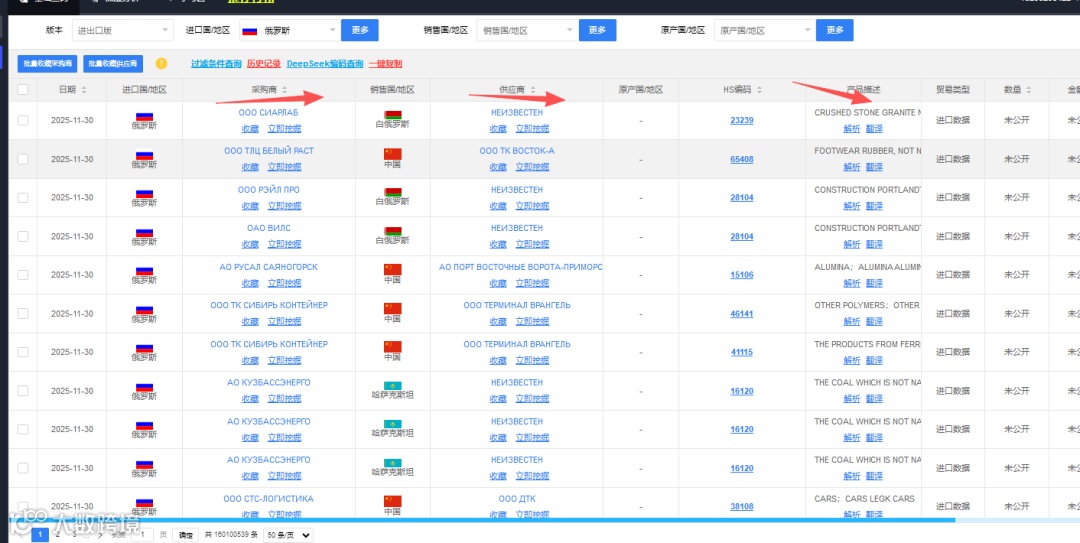Click the 贸易类型 column header
This screenshot has height=543, width=1080.
pyautogui.click(x=953, y=90)
